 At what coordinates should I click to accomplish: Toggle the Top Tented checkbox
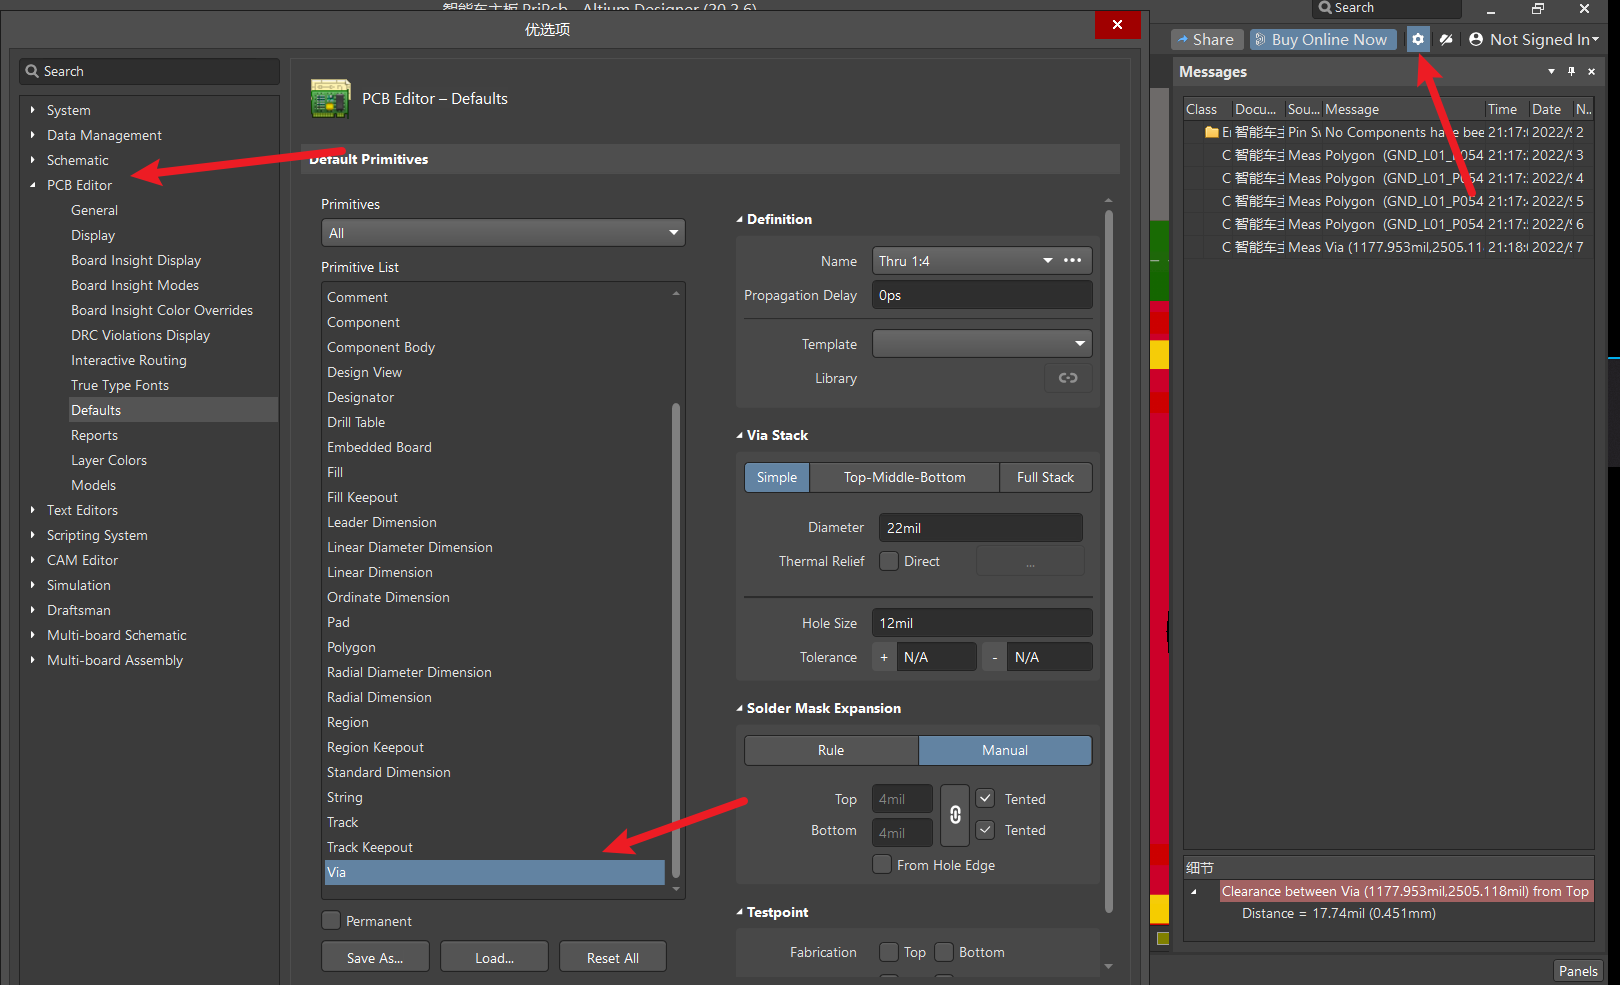985,798
